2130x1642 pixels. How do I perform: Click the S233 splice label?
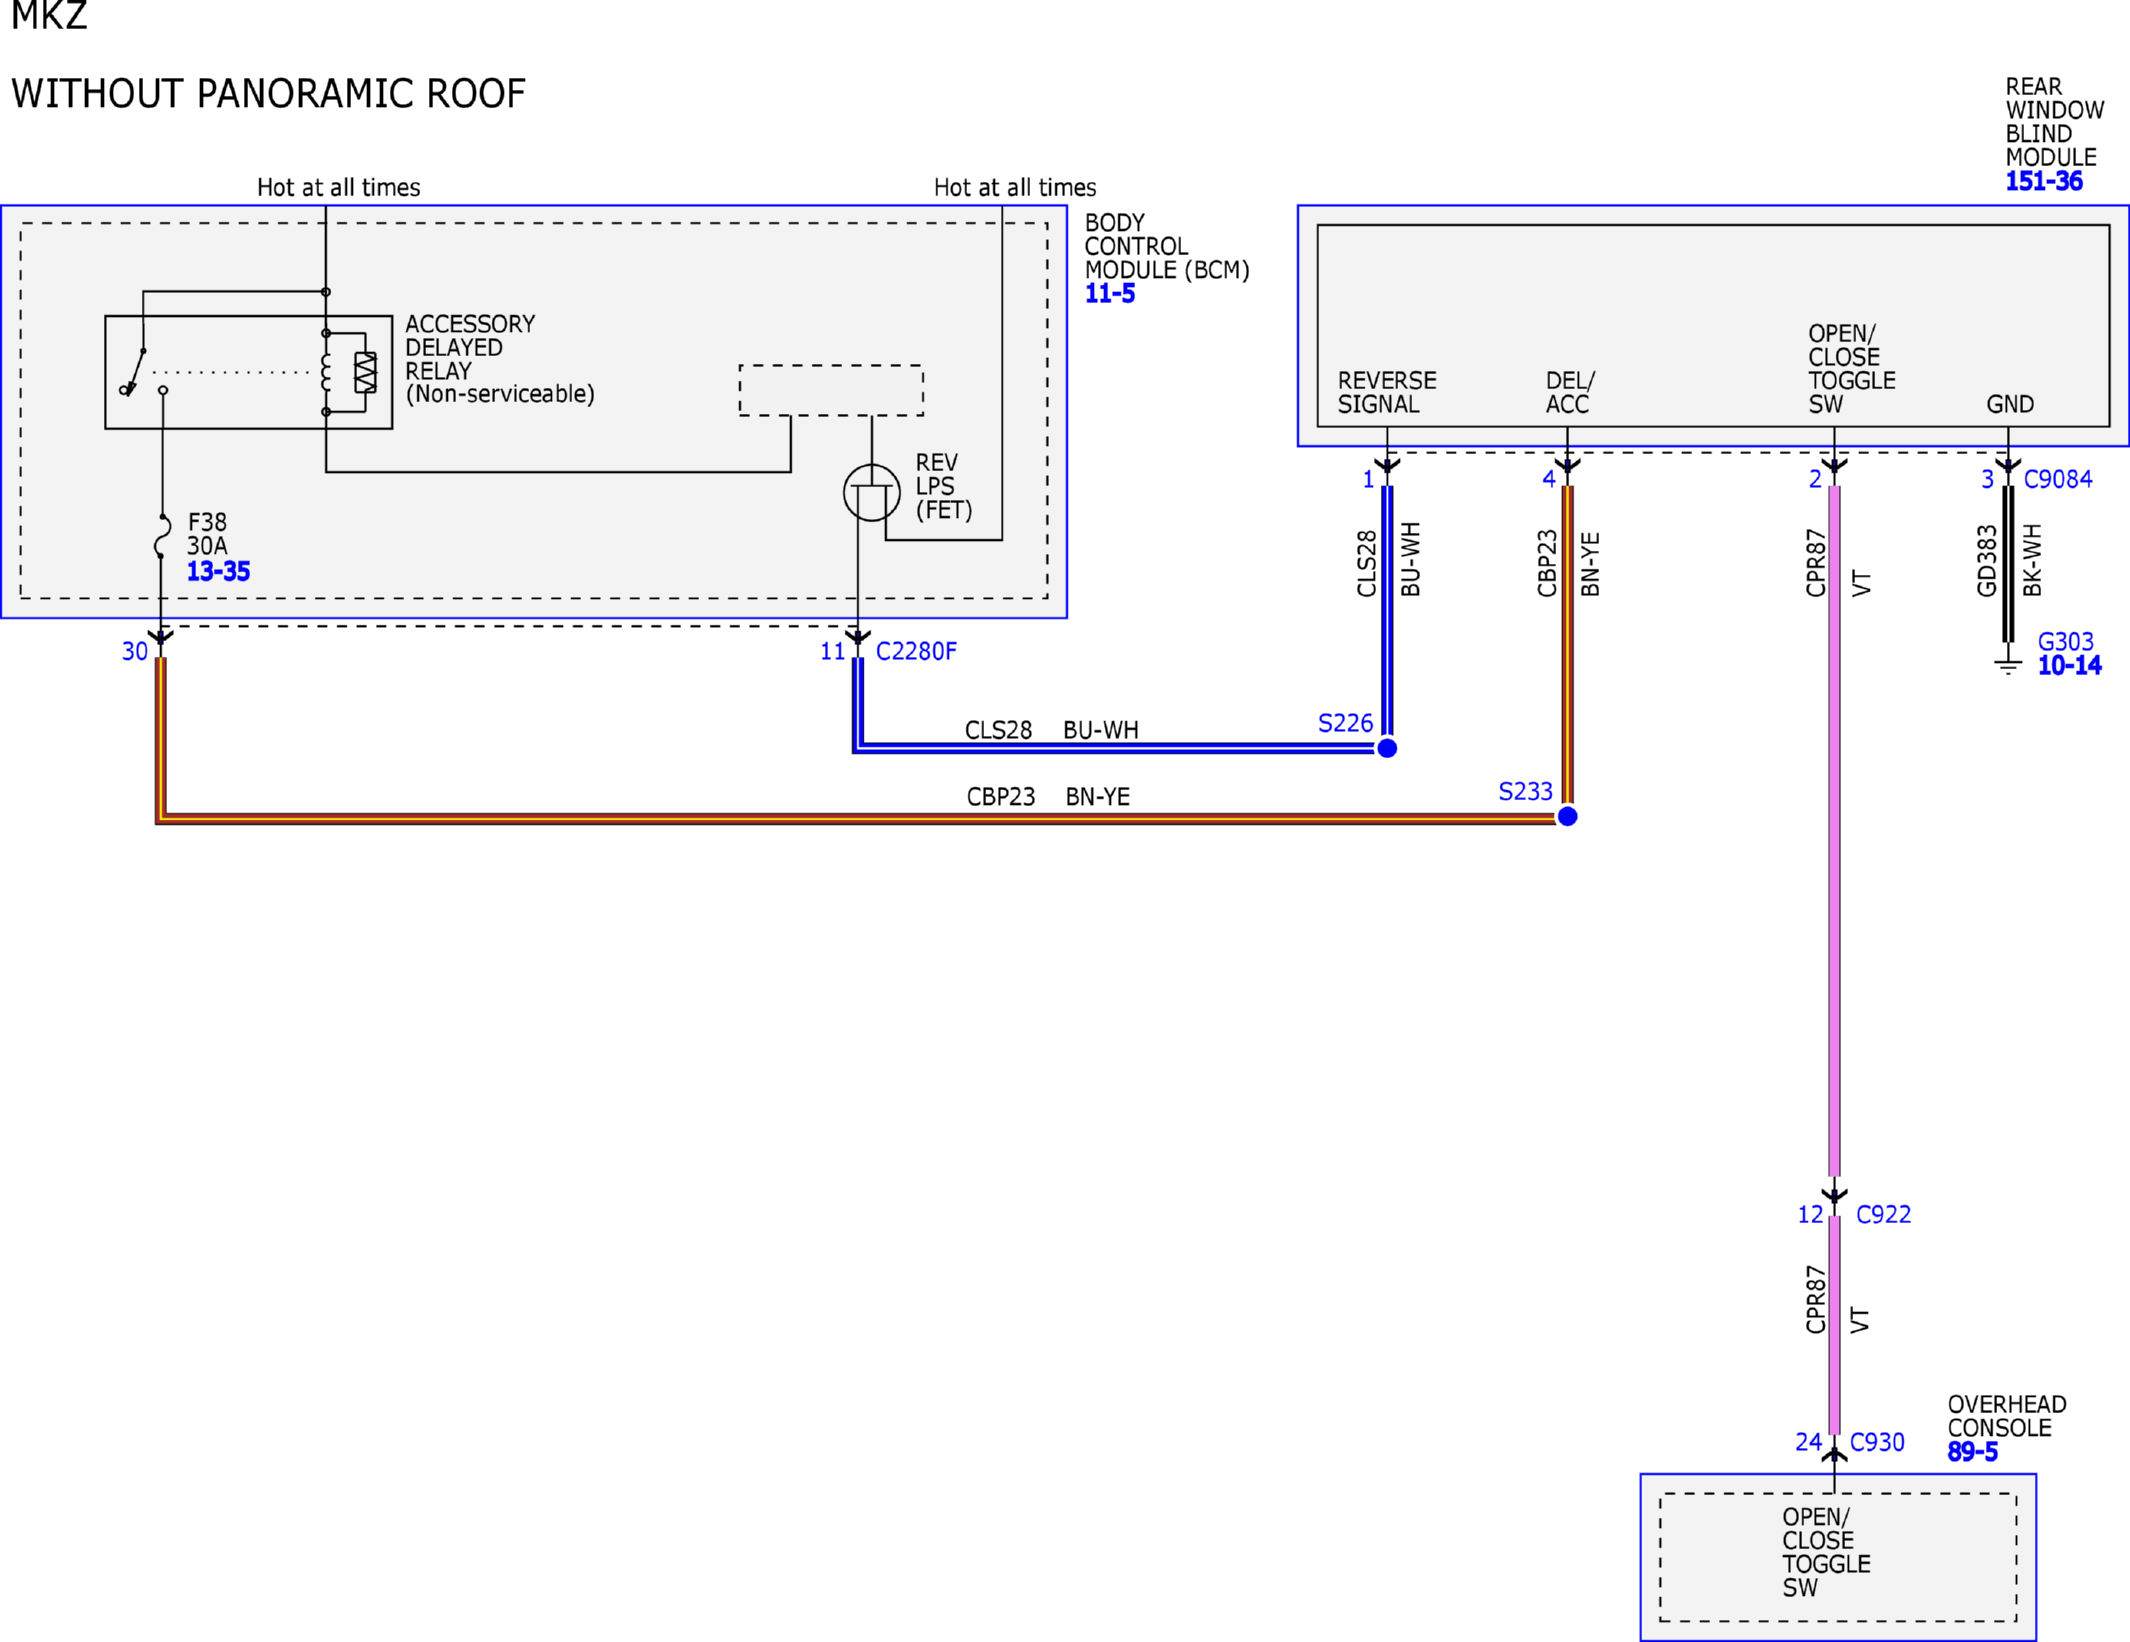1526,793
